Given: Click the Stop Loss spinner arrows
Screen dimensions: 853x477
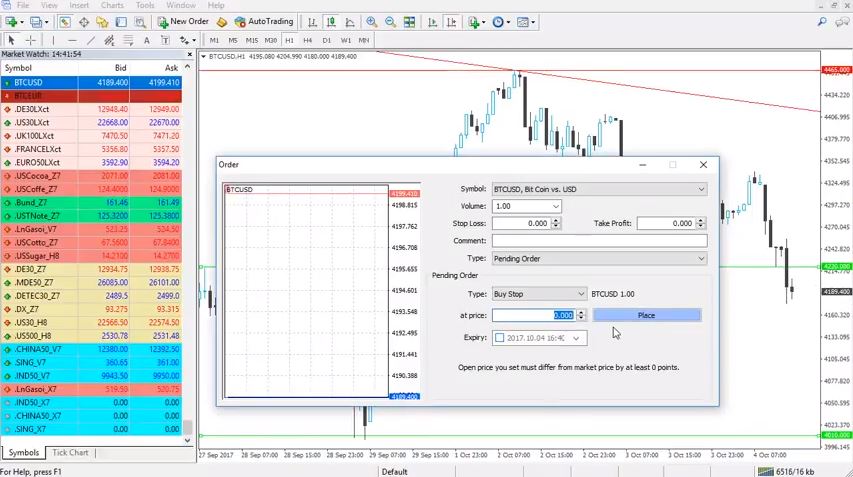Looking at the screenshot, I should (555, 224).
